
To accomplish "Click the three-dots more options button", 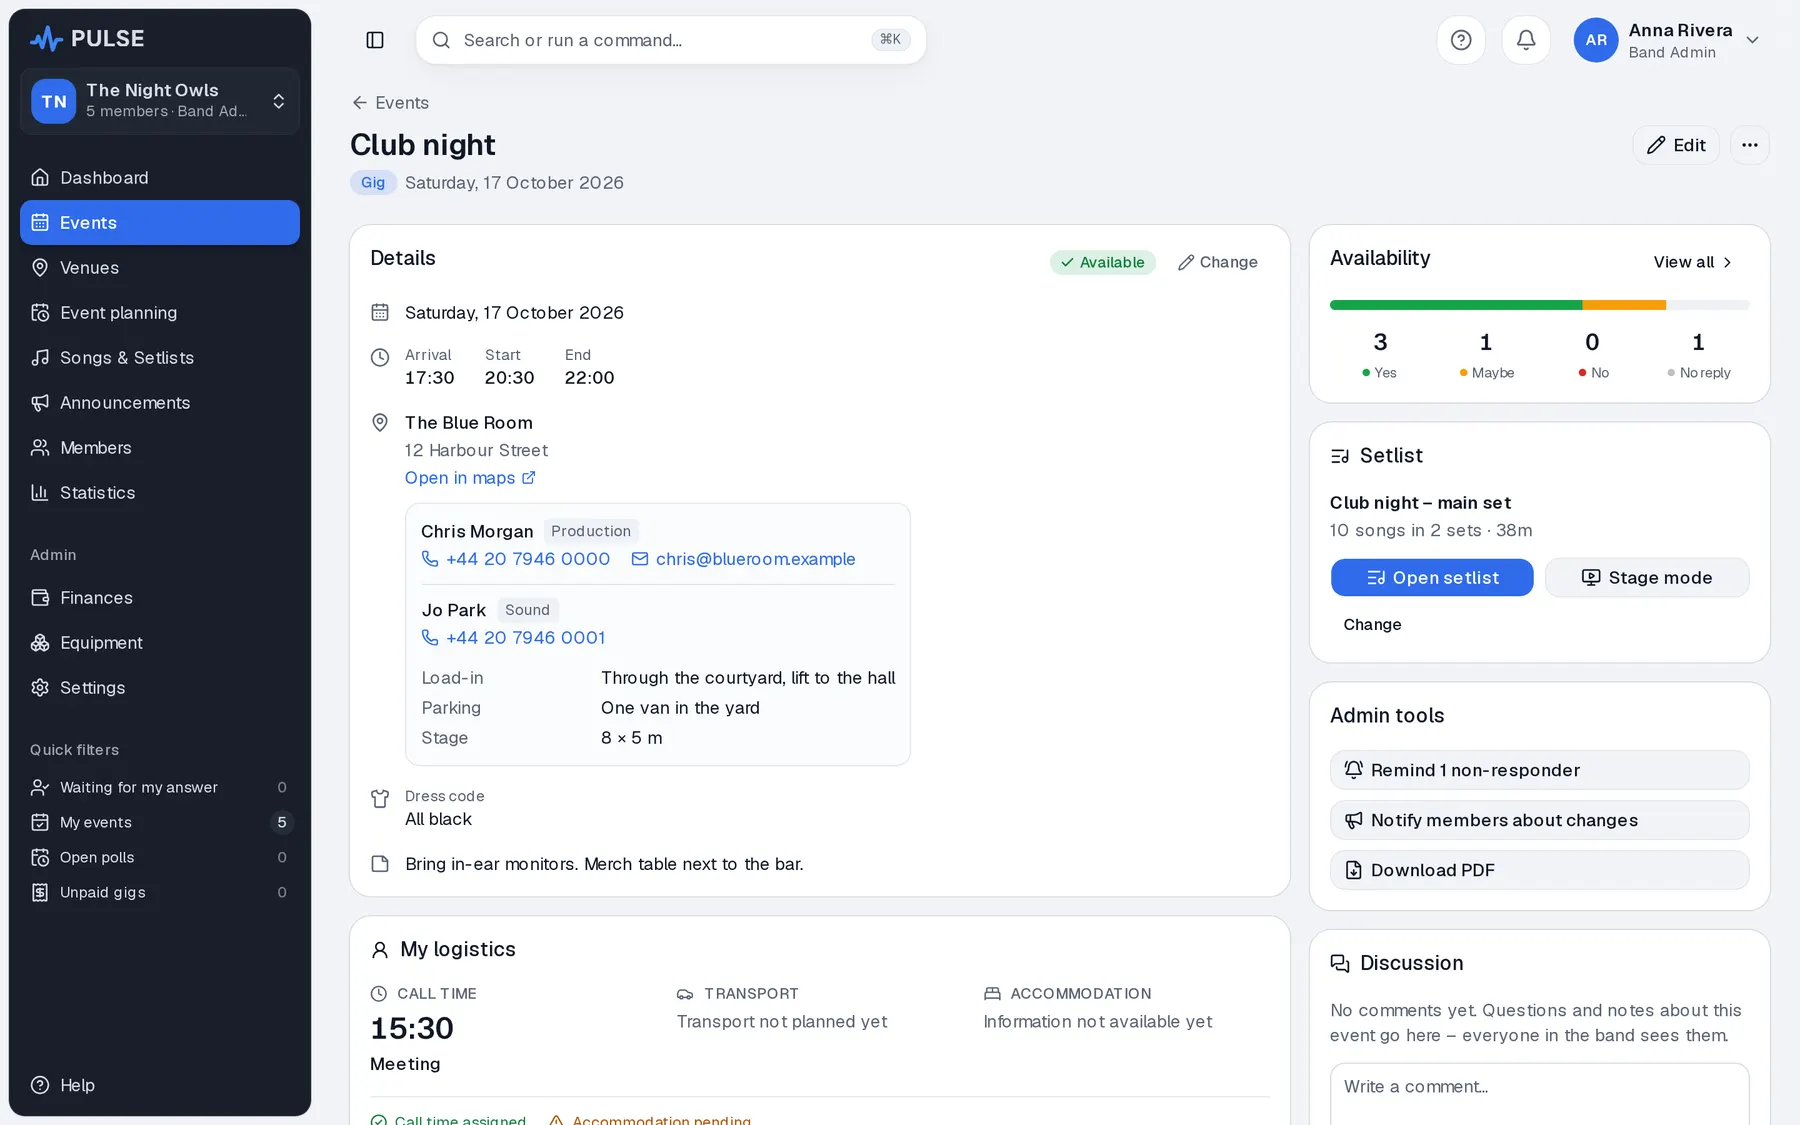I will [1750, 145].
